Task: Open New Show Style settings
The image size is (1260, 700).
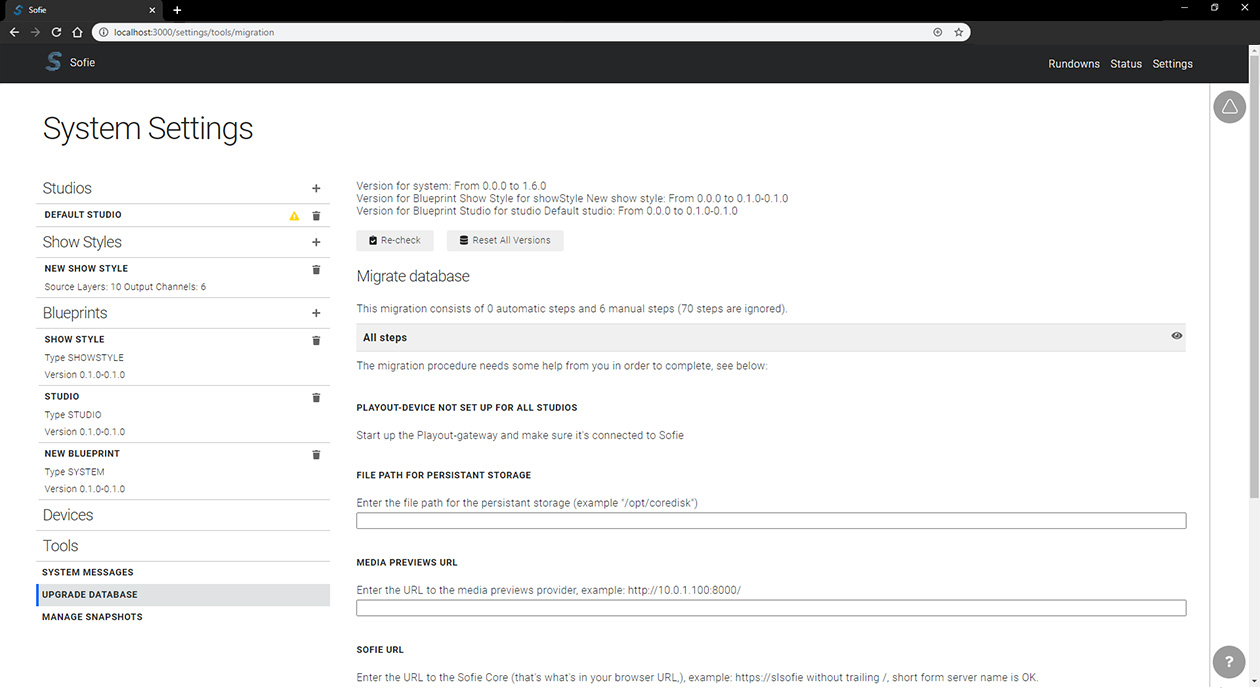Action: (x=86, y=269)
